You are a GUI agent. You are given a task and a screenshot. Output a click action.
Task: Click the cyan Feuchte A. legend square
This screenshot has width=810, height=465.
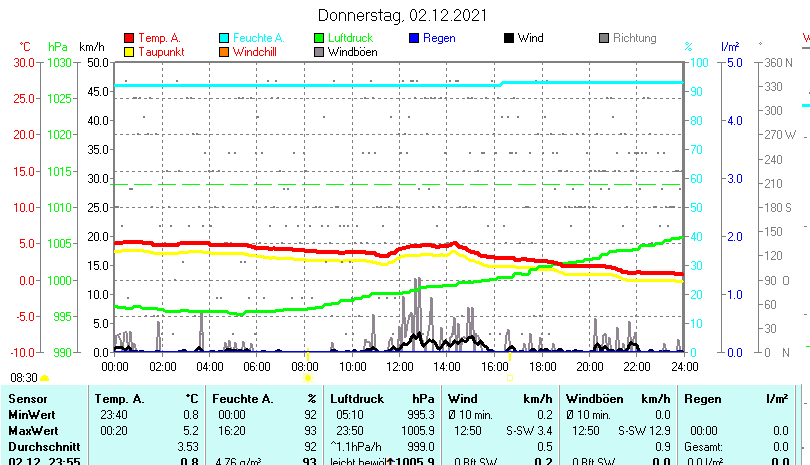[224, 38]
